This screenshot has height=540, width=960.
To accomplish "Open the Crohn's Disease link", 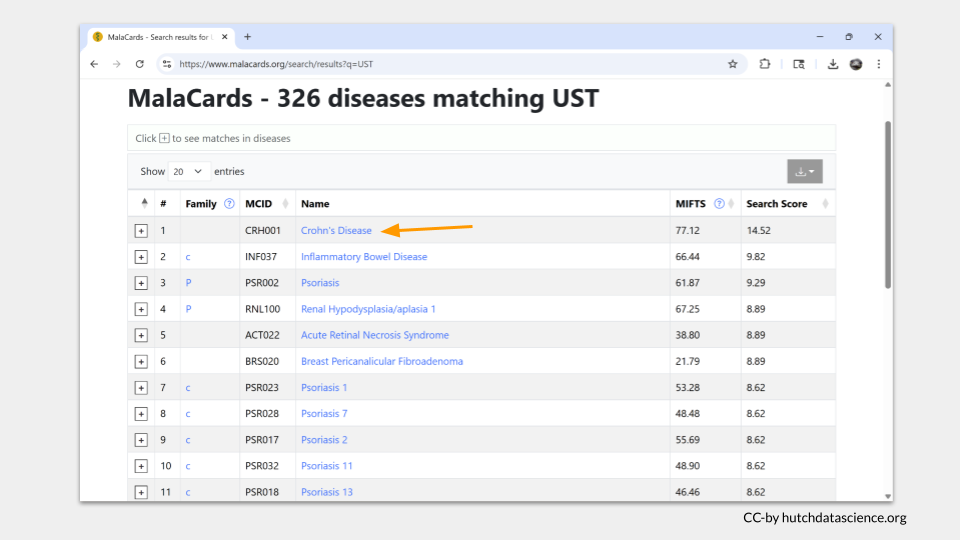I will pos(336,230).
